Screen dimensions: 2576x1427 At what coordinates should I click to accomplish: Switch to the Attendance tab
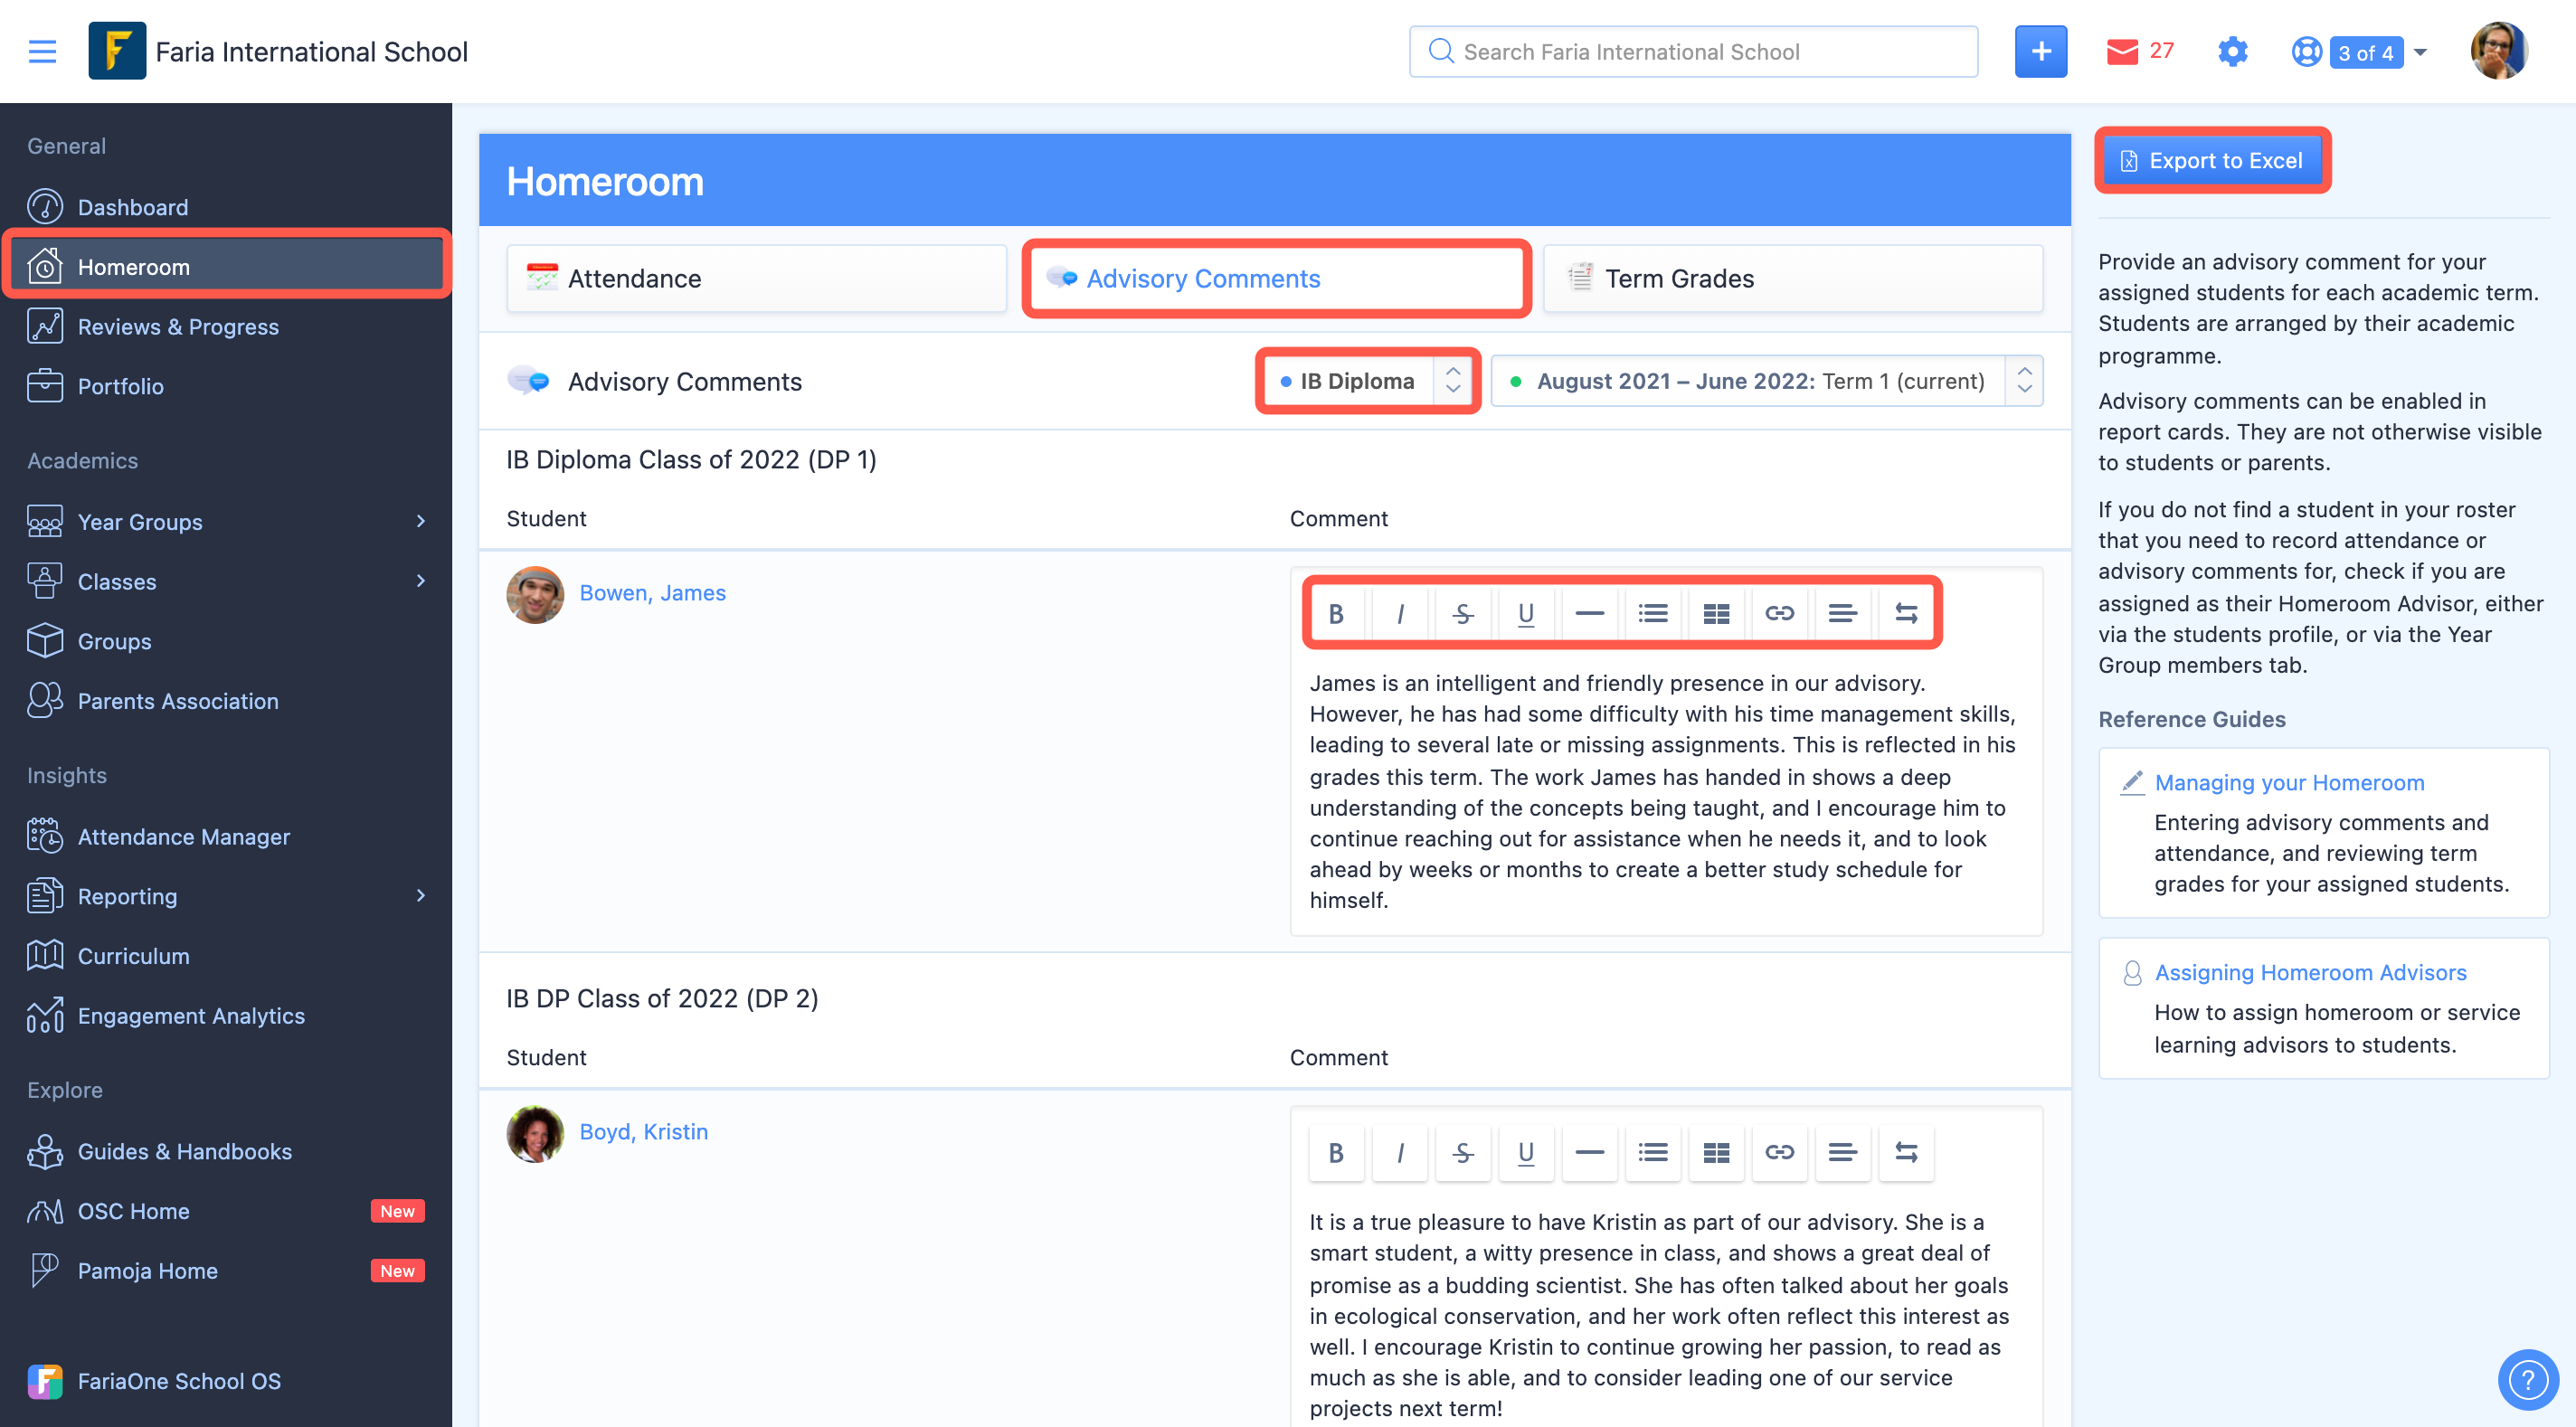click(756, 279)
